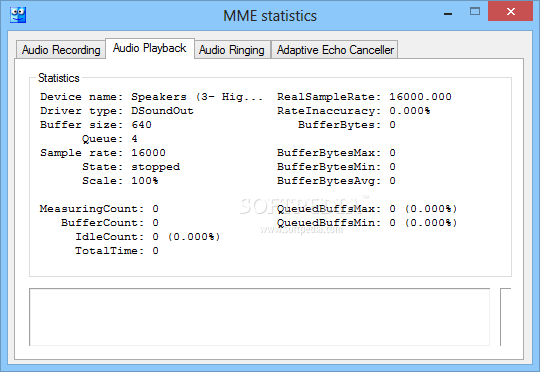Click the RealSampleRate value '16000.000'

420,97
